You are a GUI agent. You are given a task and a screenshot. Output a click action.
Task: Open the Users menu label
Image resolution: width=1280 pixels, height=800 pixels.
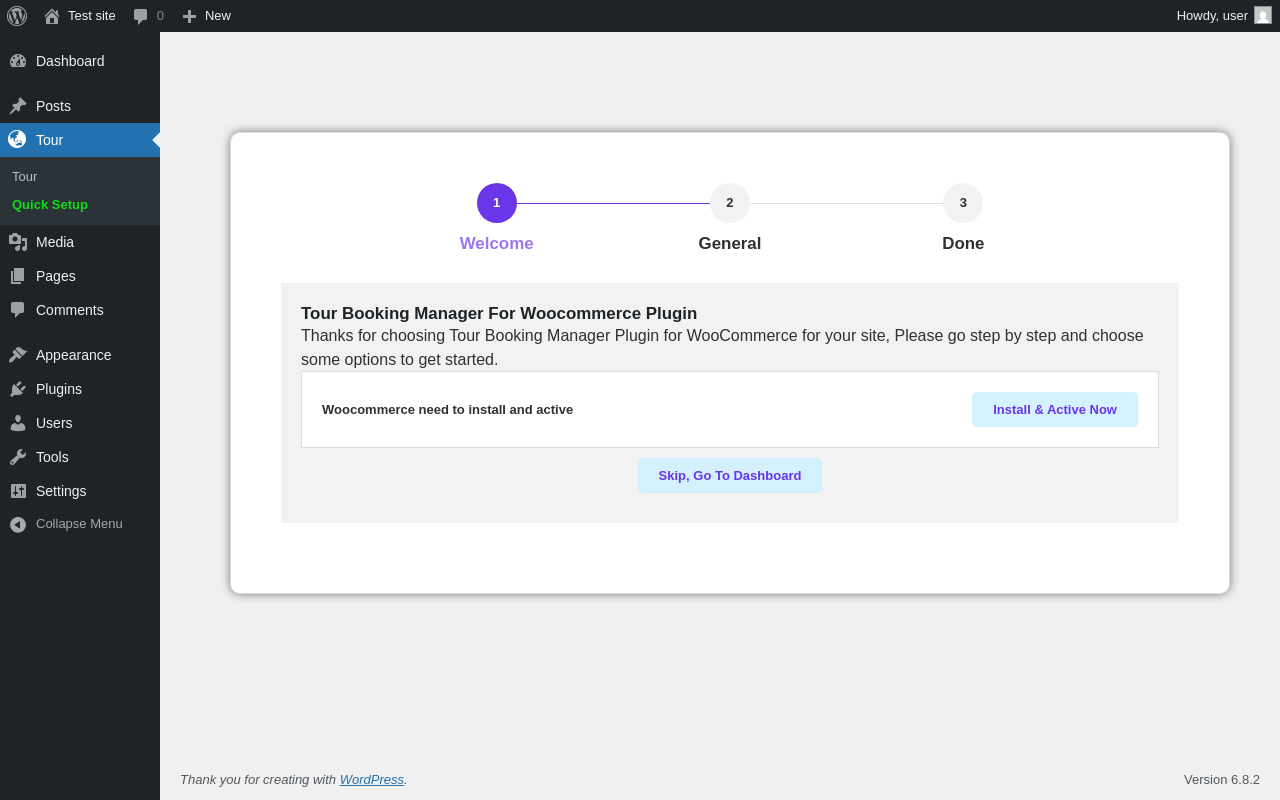(x=54, y=423)
